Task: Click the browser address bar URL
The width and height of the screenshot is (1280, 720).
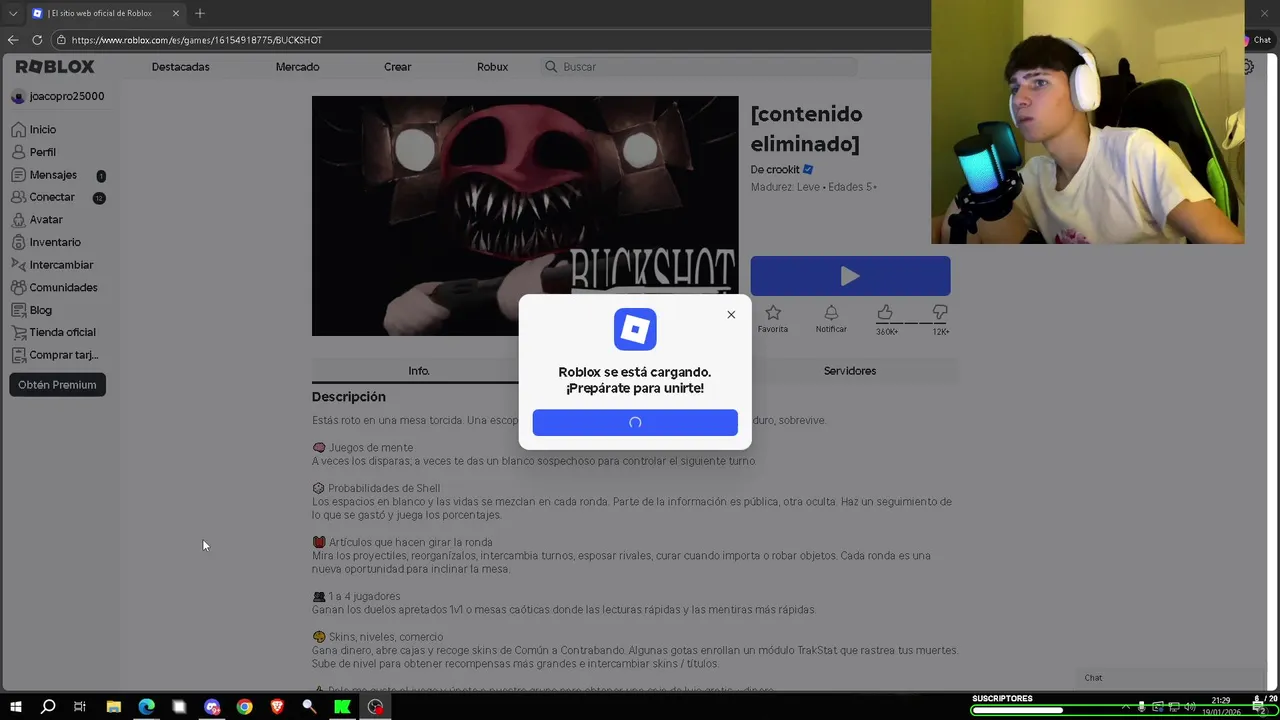Action: (x=197, y=40)
